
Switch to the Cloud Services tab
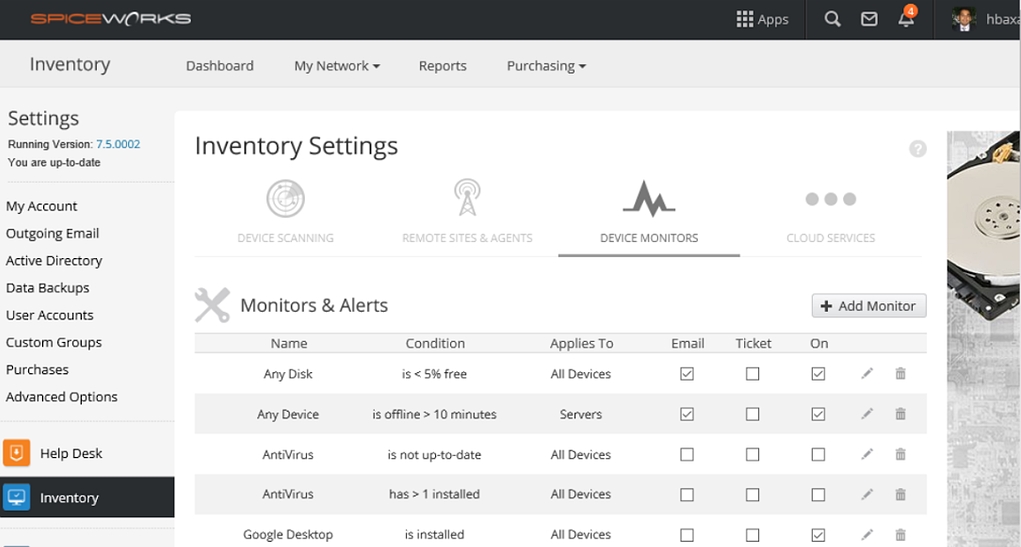click(830, 212)
